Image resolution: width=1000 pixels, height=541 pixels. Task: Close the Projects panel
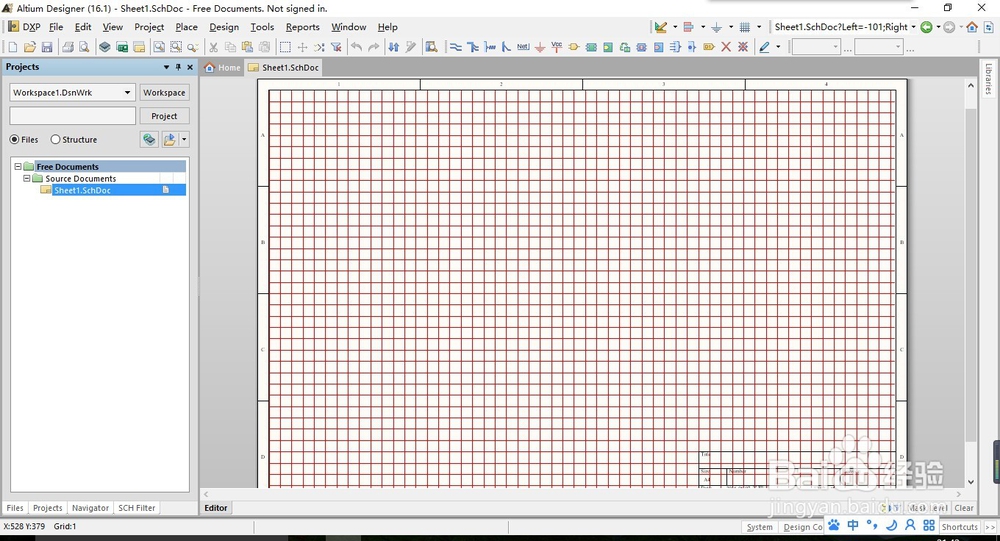(x=190, y=67)
